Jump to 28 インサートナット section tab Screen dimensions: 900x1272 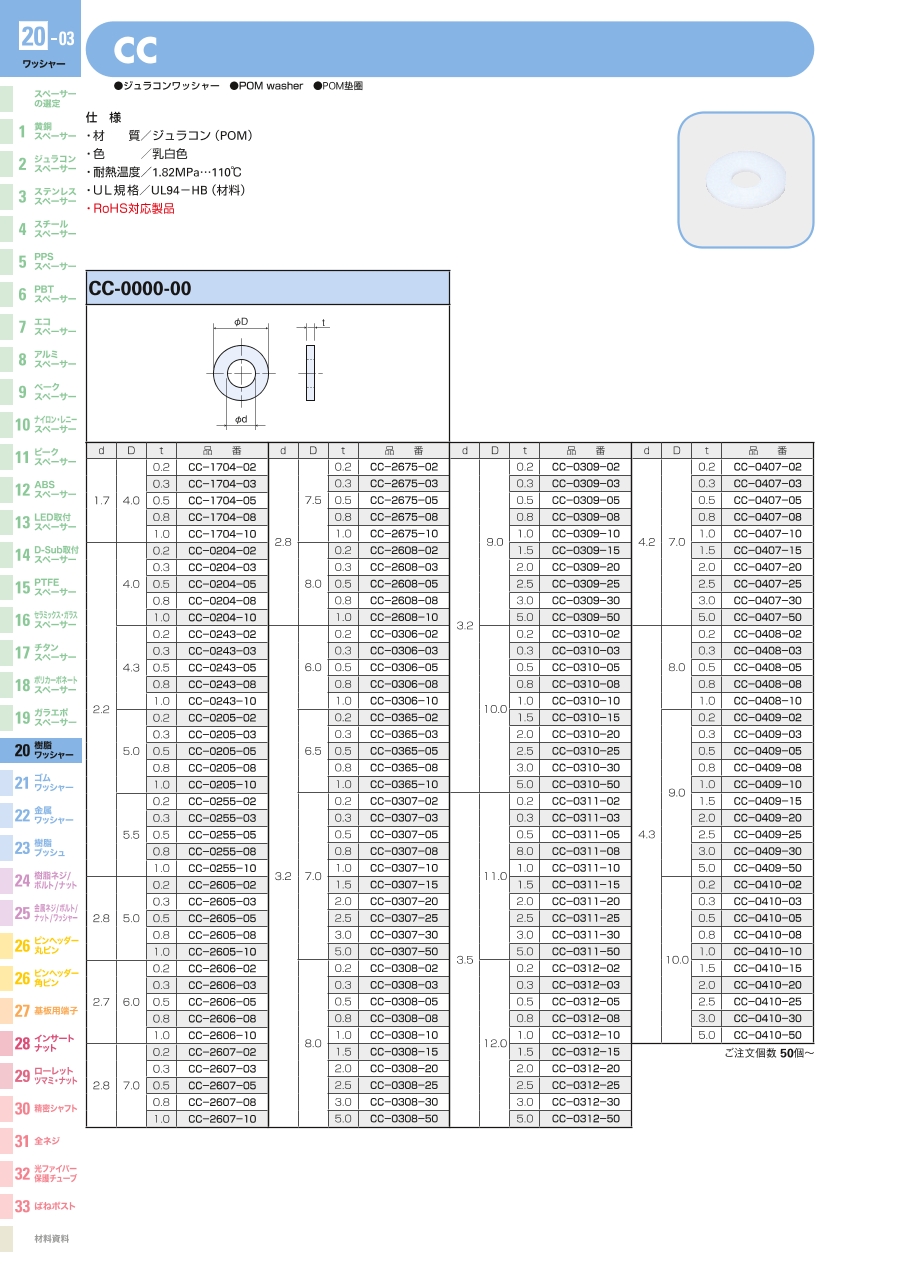click(x=41, y=1043)
